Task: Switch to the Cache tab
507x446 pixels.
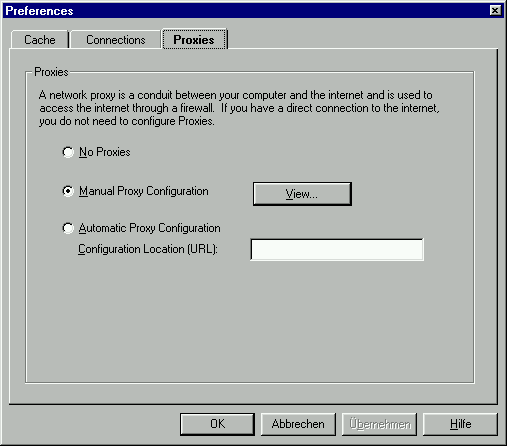Action: tap(40, 40)
